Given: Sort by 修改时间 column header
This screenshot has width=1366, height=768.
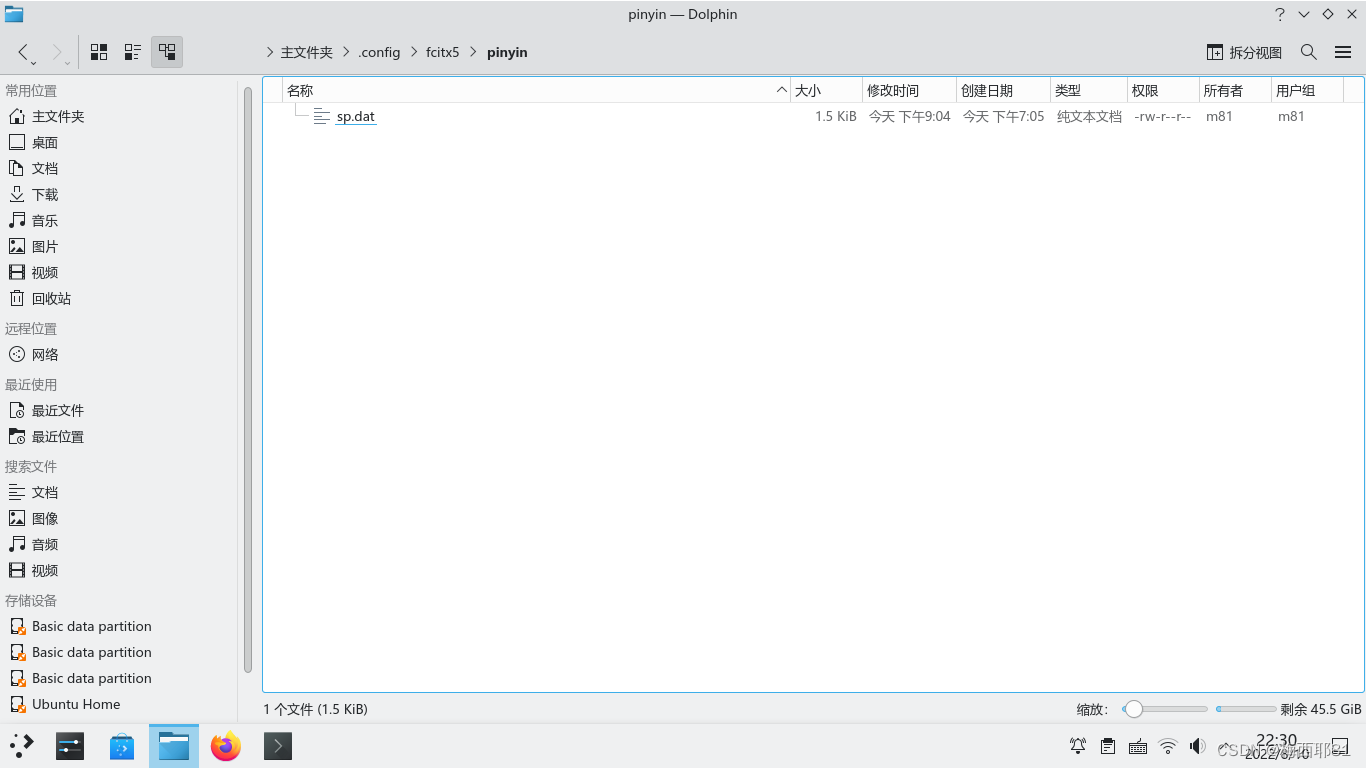Looking at the screenshot, I should (909, 90).
